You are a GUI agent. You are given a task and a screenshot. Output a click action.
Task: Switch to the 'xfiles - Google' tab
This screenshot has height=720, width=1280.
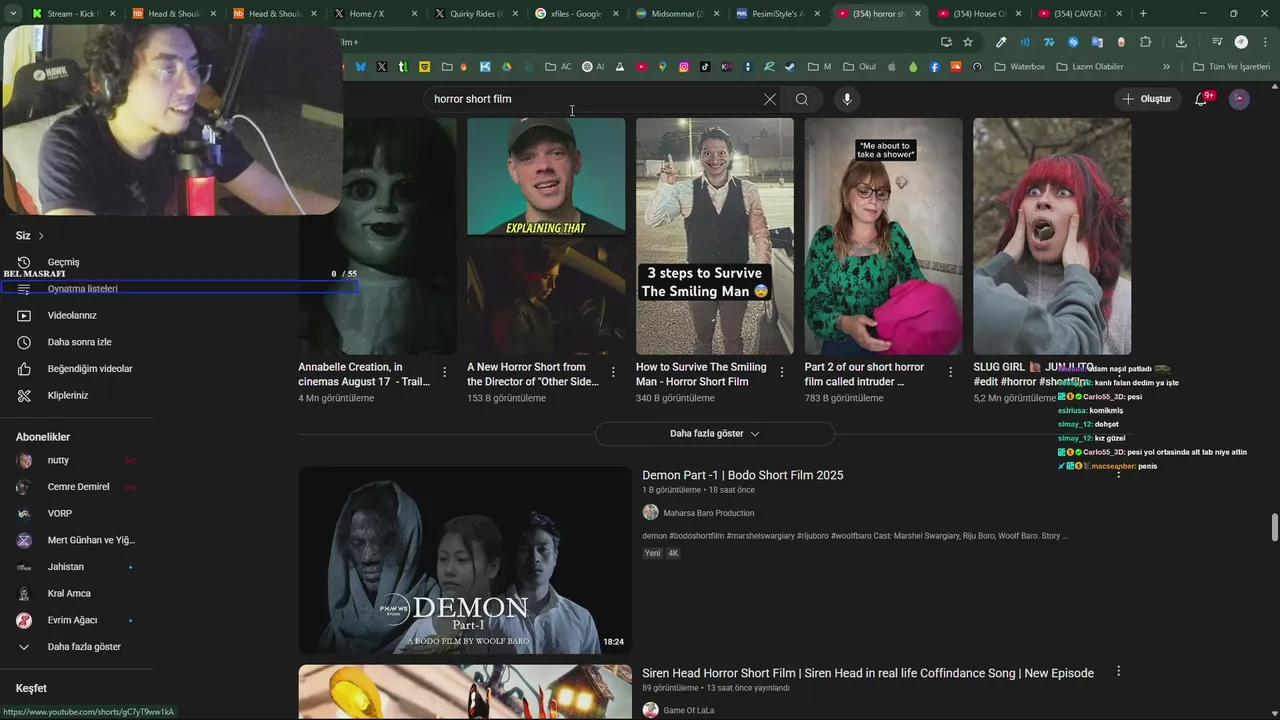(575, 14)
